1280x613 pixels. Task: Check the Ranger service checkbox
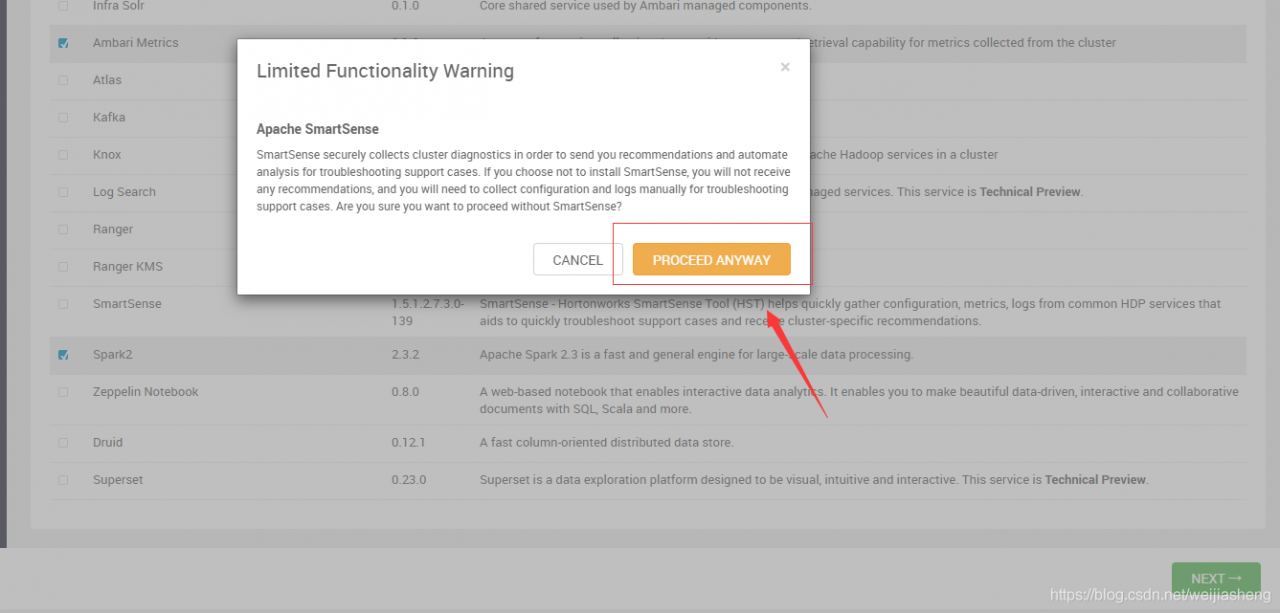[64, 230]
